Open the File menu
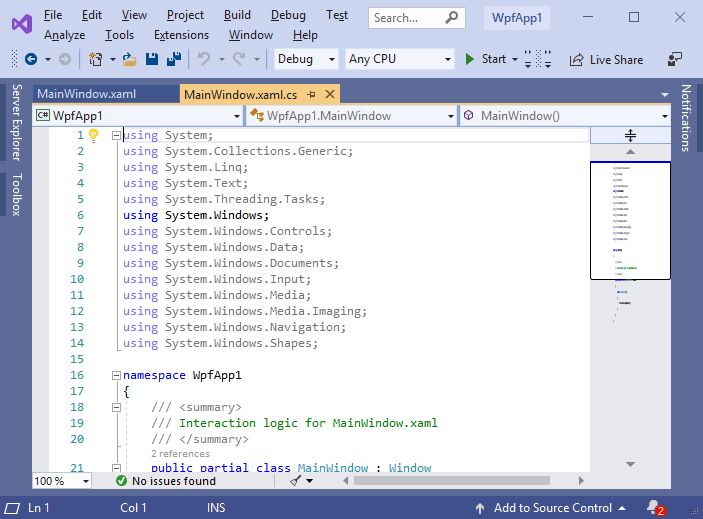The width and height of the screenshot is (703, 519). tap(53, 15)
